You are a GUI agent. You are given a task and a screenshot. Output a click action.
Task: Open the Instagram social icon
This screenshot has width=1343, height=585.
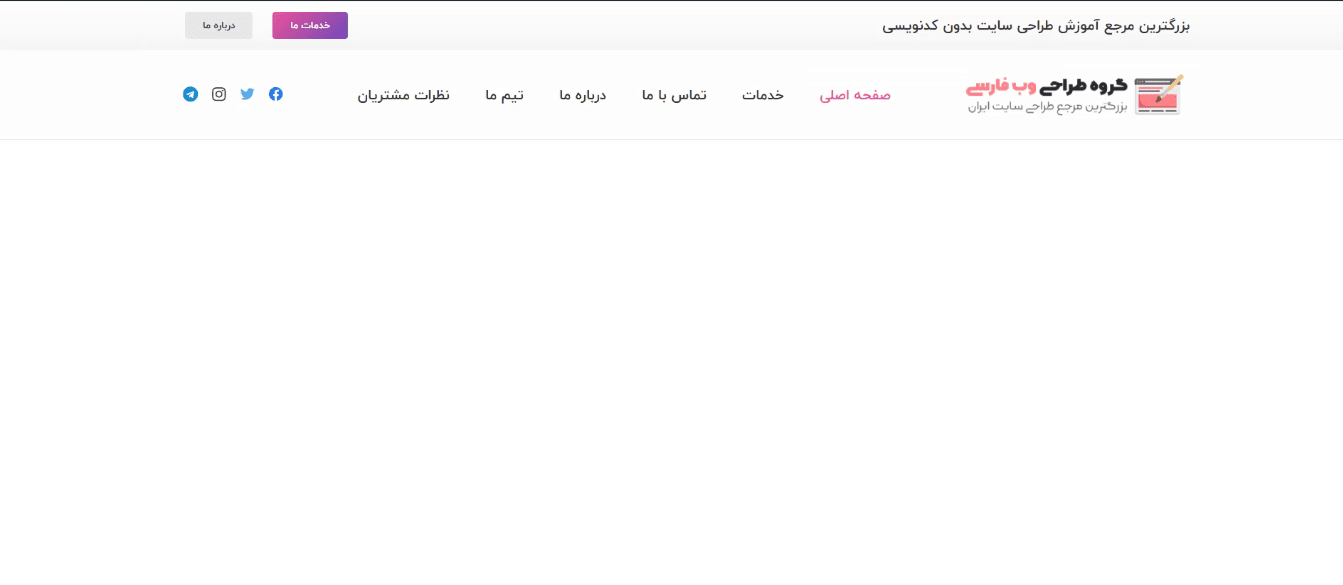pos(219,94)
